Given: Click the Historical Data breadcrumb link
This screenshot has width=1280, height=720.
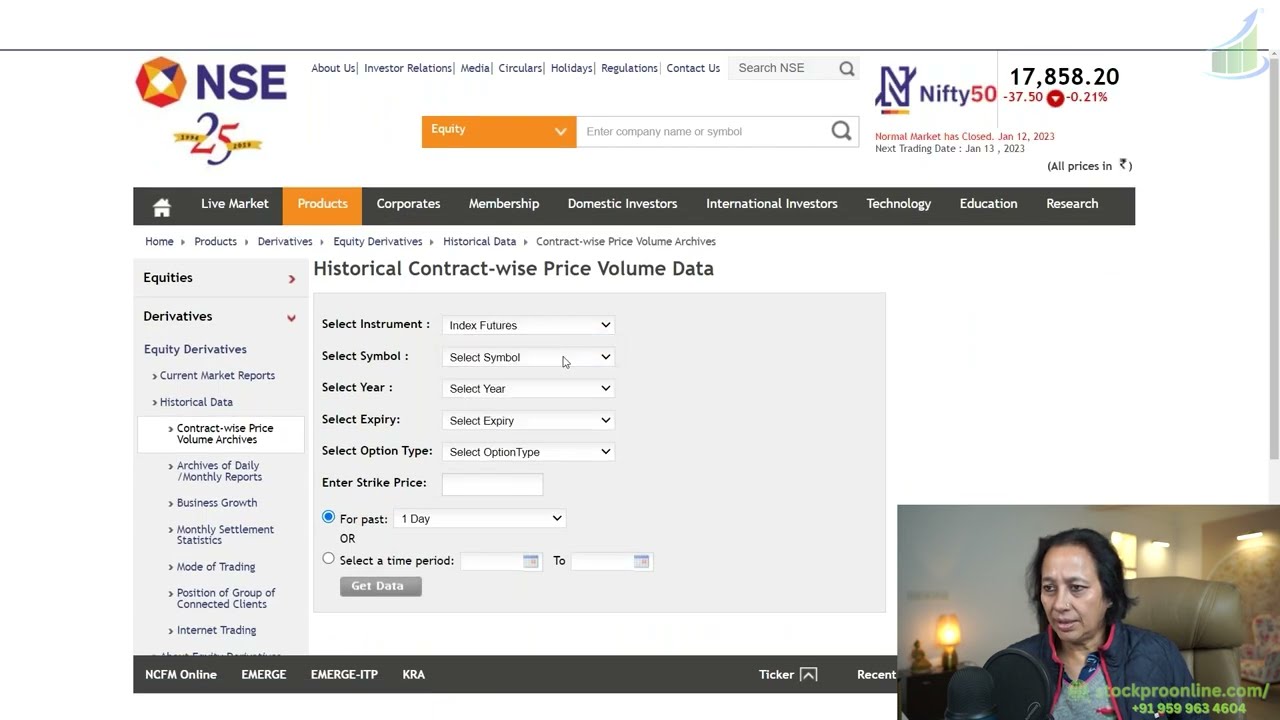Looking at the screenshot, I should pos(480,242).
